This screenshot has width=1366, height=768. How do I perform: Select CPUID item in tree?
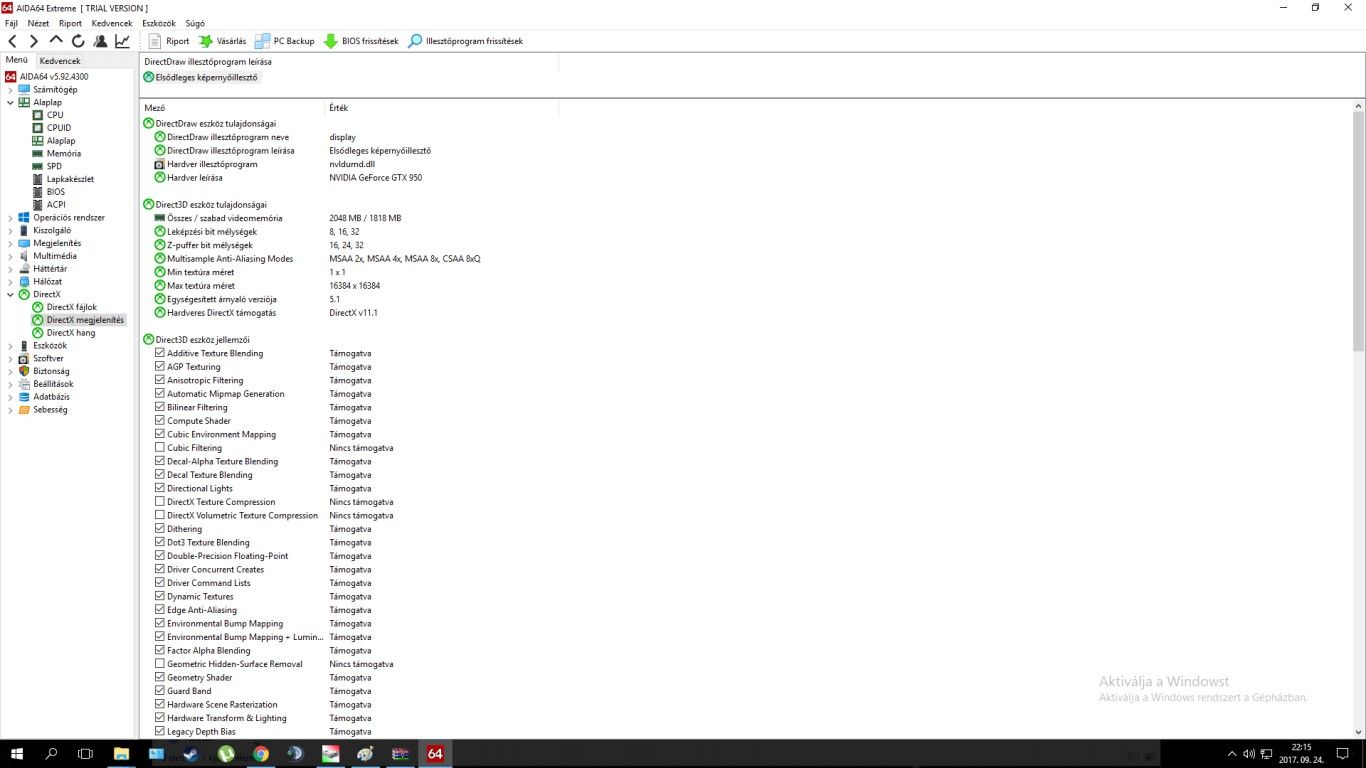tap(59, 128)
